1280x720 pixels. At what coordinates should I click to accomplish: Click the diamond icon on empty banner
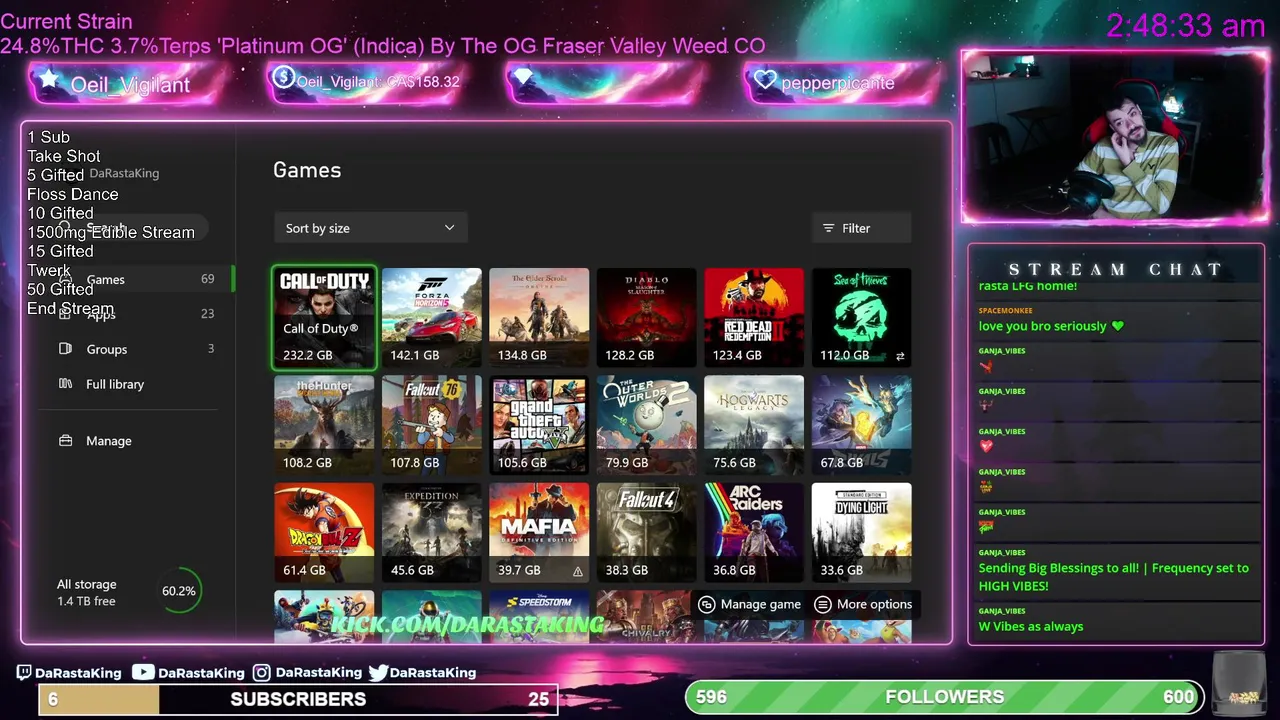click(x=524, y=76)
